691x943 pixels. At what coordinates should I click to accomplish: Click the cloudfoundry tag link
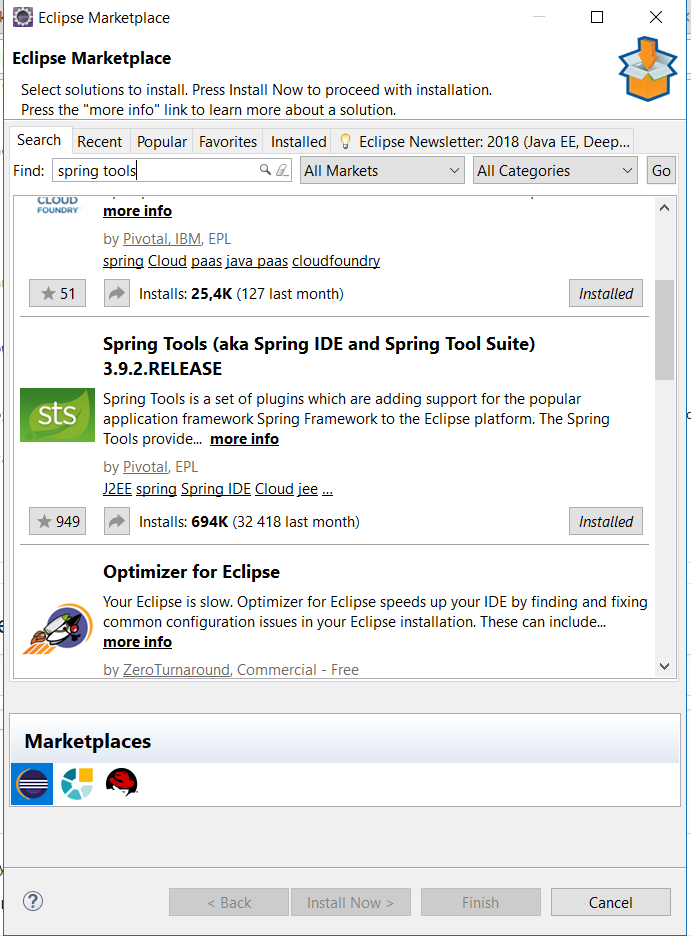click(x=336, y=261)
